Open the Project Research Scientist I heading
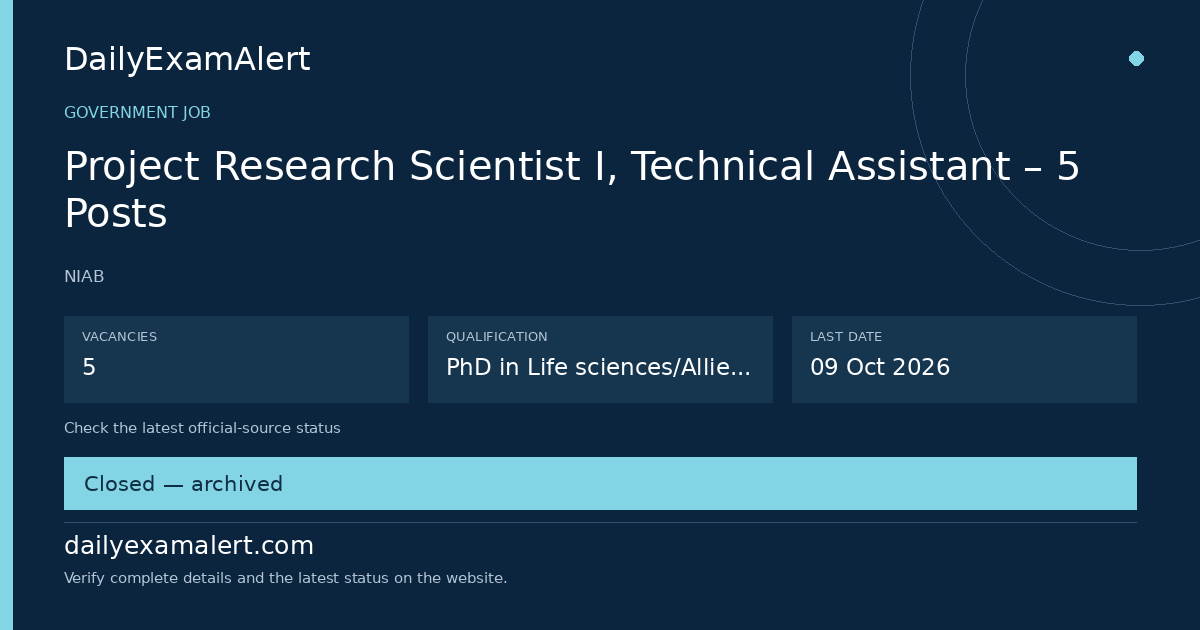The width and height of the screenshot is (1200, 630). coord(572,190)
